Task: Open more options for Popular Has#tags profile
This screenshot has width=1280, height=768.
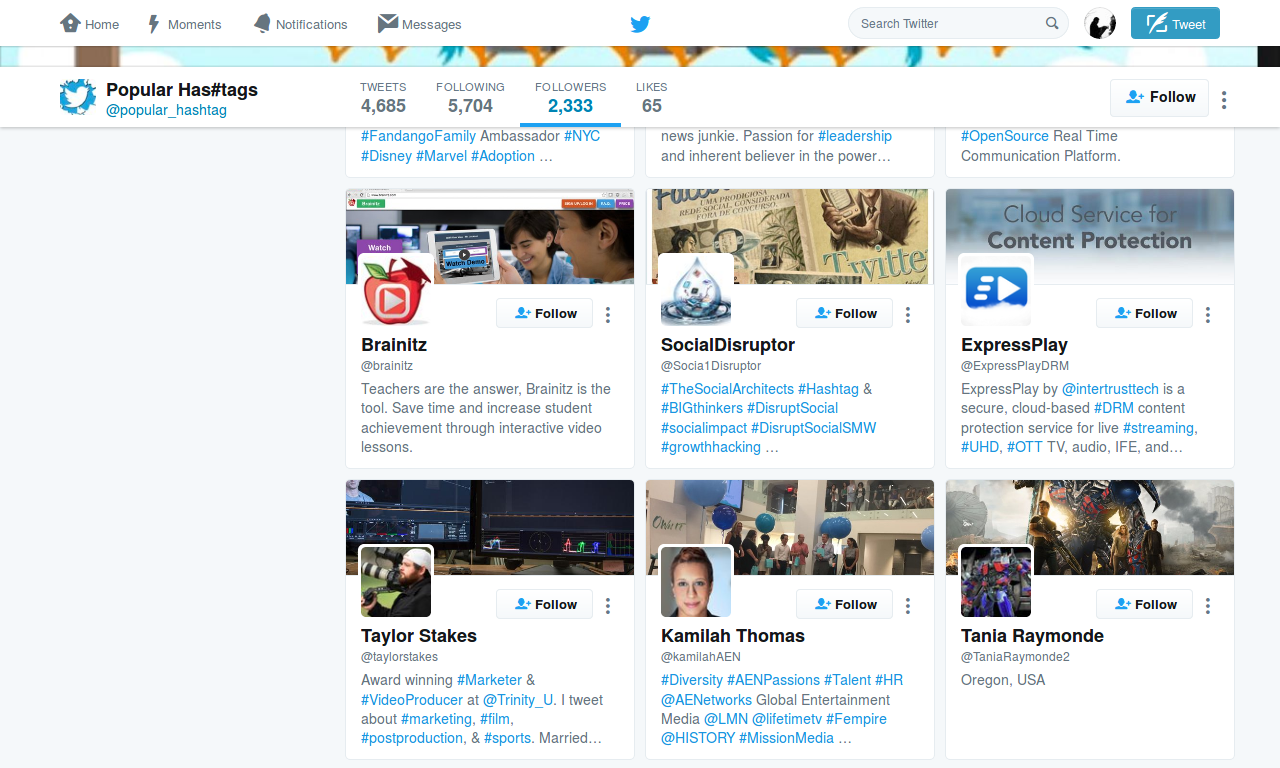Action: click(x=1224, y=99)
